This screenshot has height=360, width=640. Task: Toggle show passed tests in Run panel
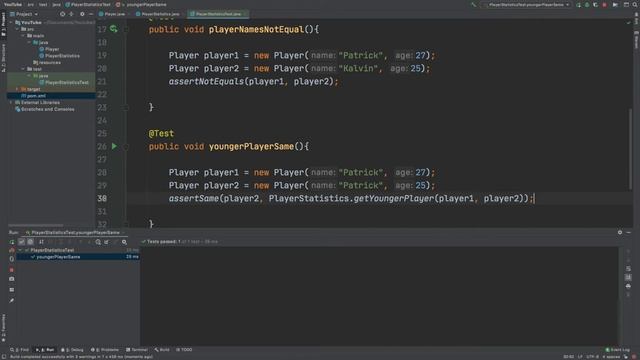pyautogui.click(x=22, y=242)
